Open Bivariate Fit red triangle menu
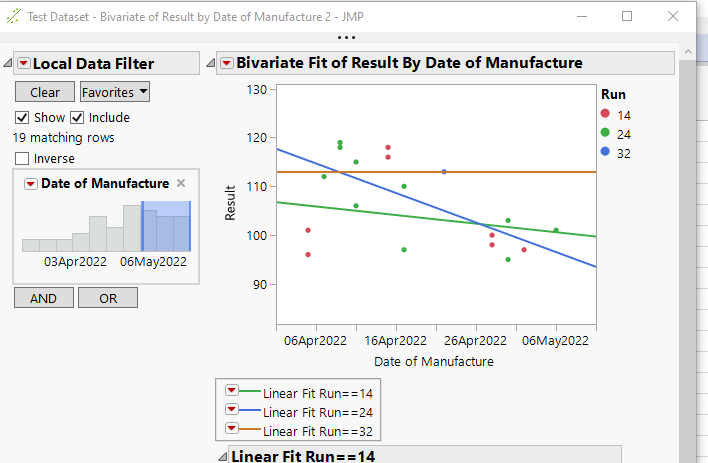This screenshot has height=463, width=708. click(227, 64)
